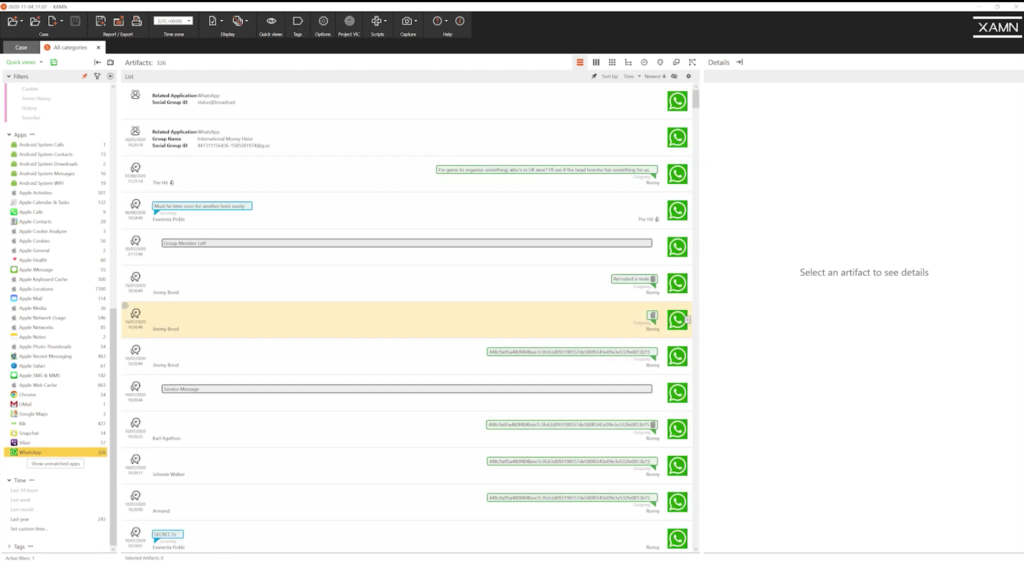Switch to geographic map view
This screenshot has height=561, width=1024.
(660, 63)
